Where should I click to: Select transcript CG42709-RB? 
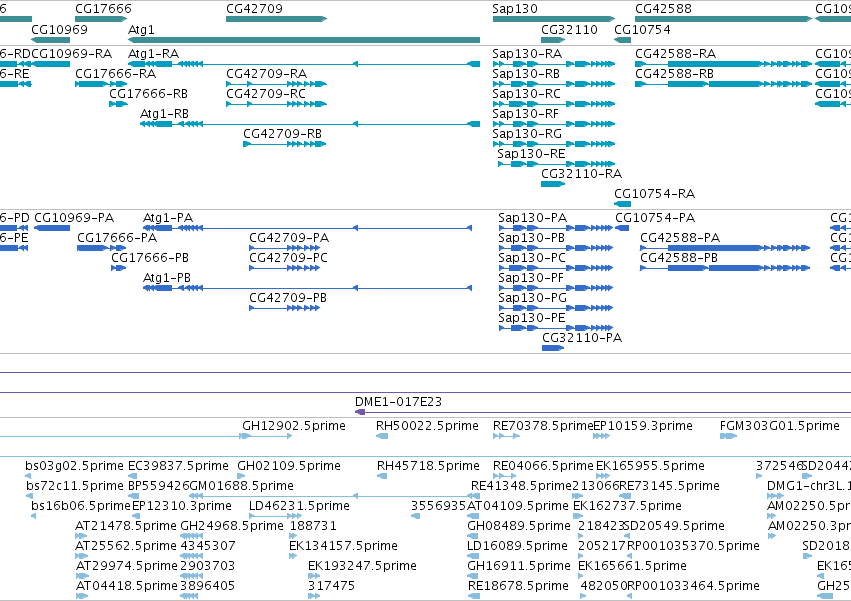[285, 144]
